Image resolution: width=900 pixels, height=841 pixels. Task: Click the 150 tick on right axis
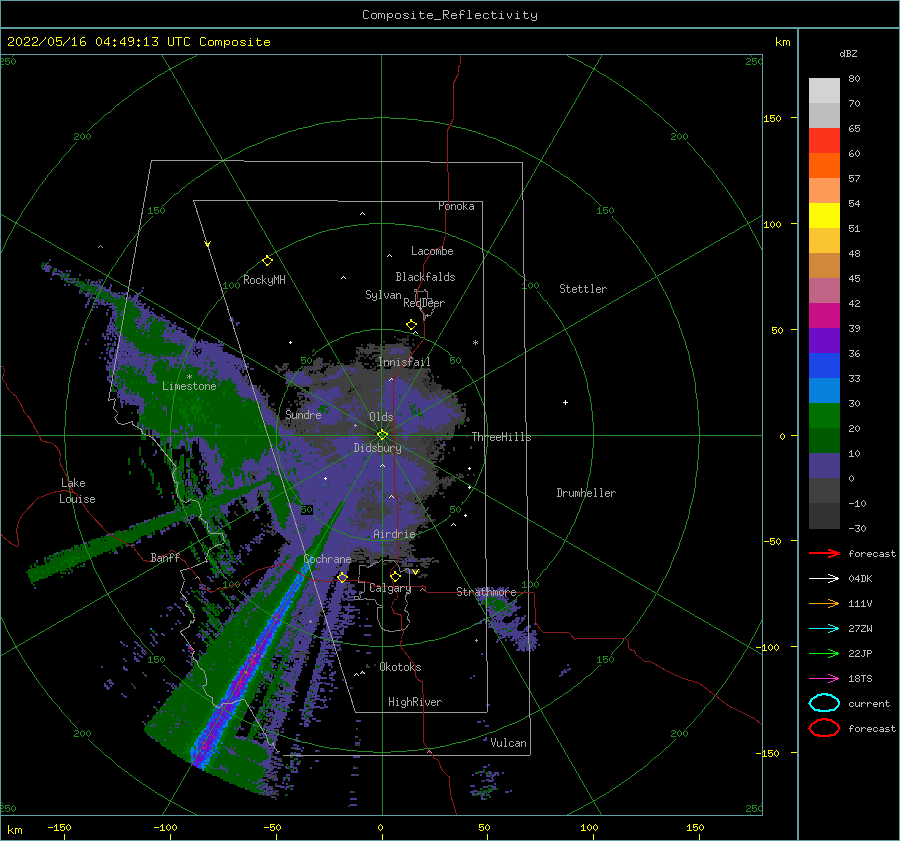pyautogui.click(x=772, y=118)
